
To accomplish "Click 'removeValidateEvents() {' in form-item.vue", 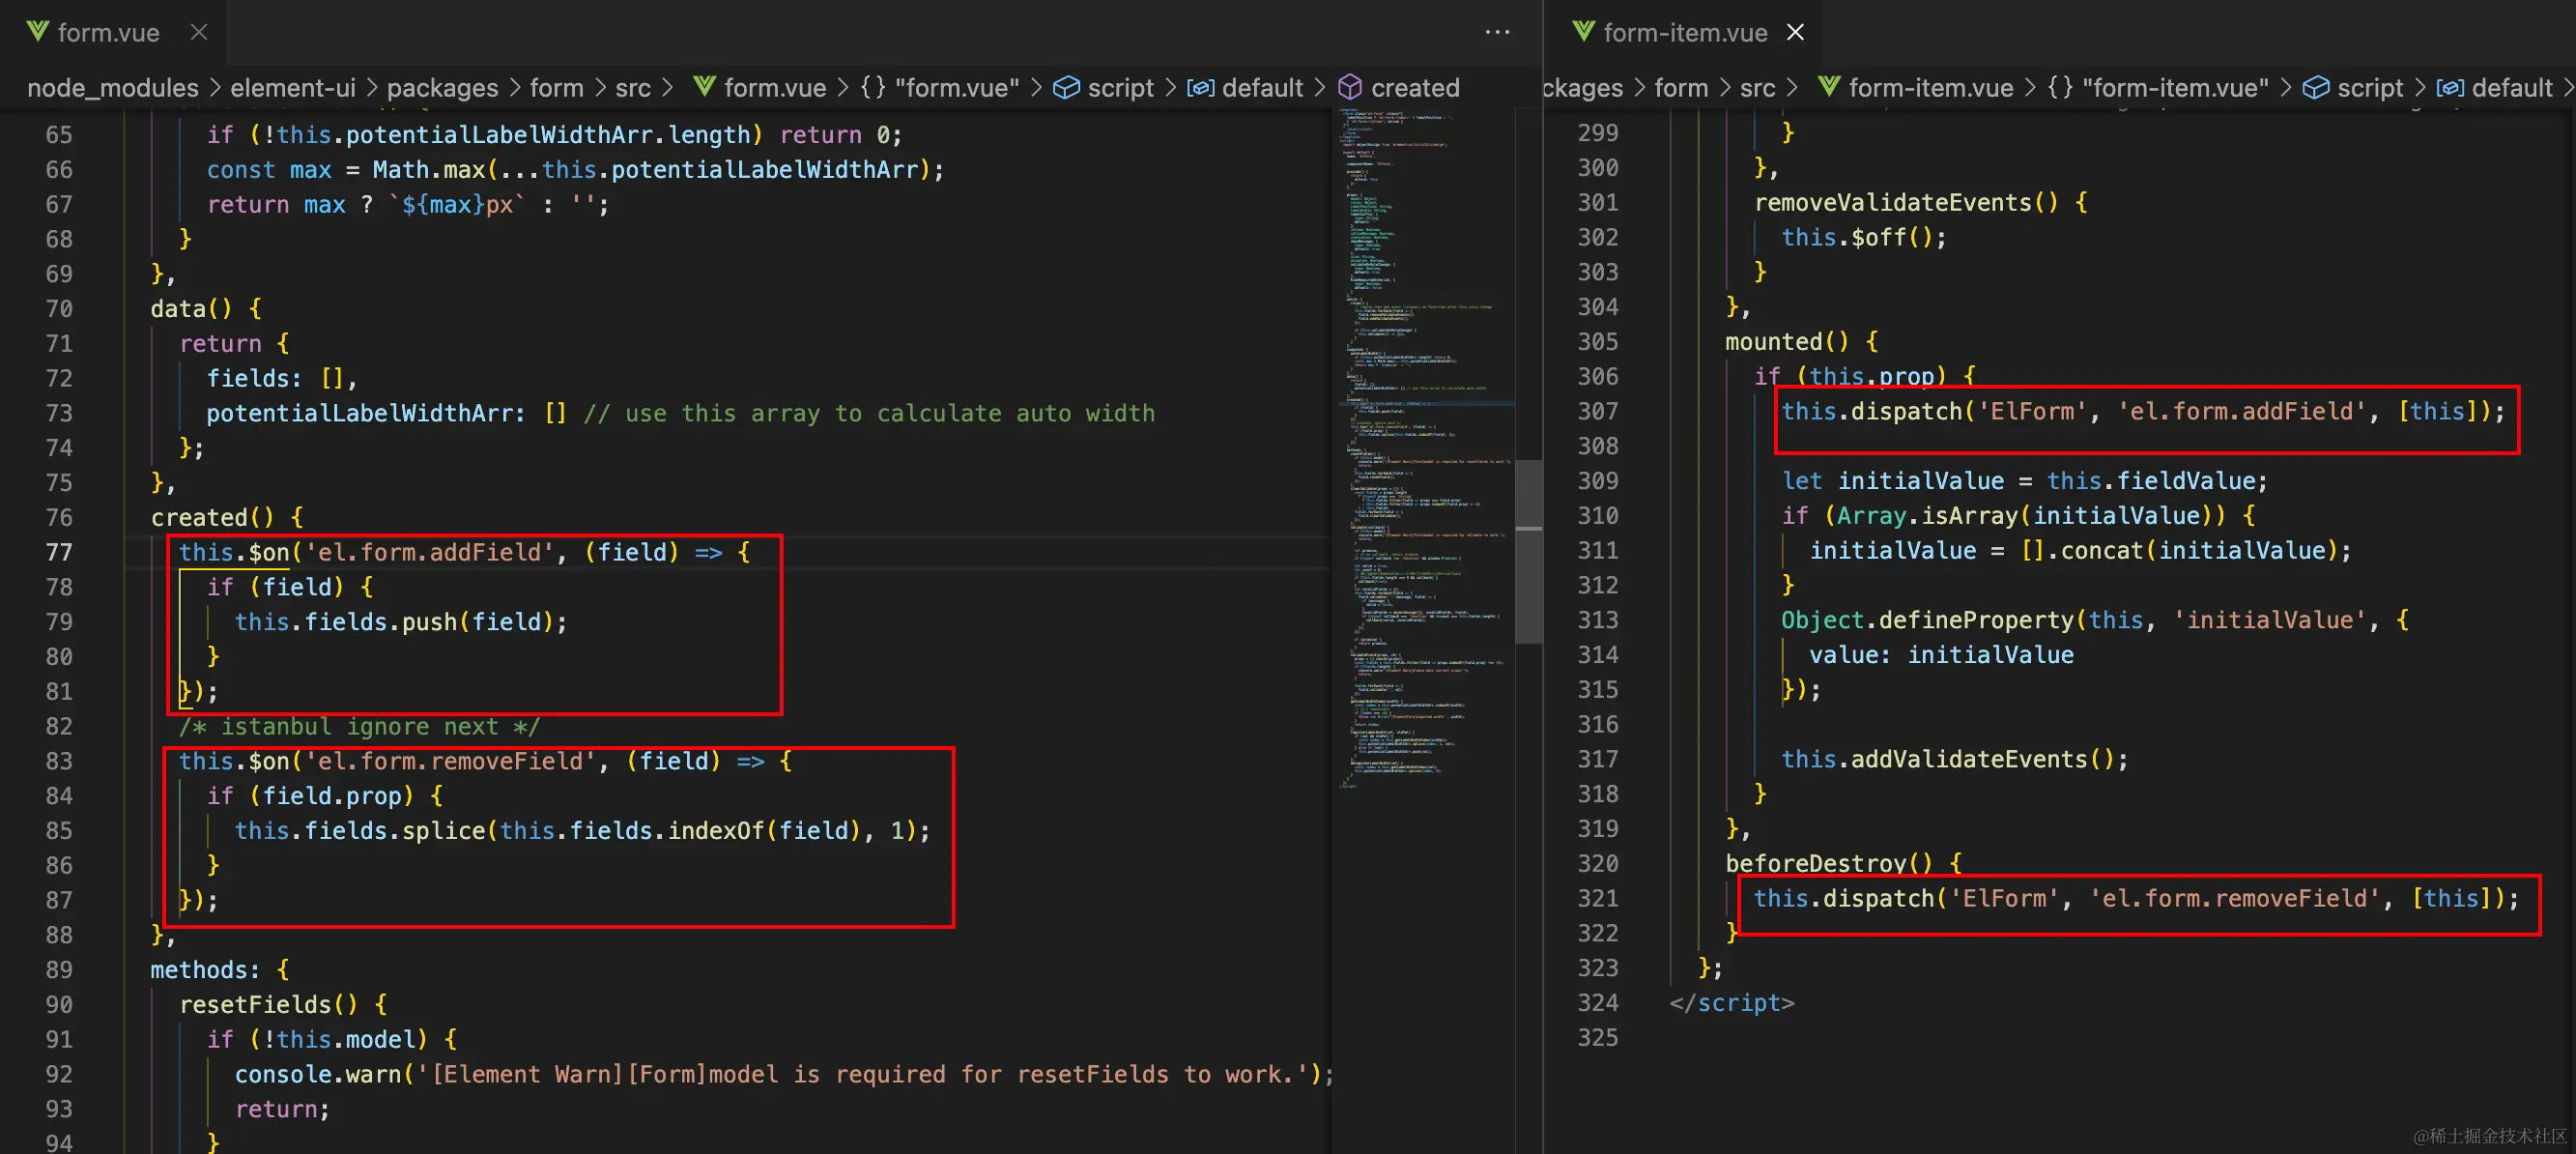I will [1920, 202].
